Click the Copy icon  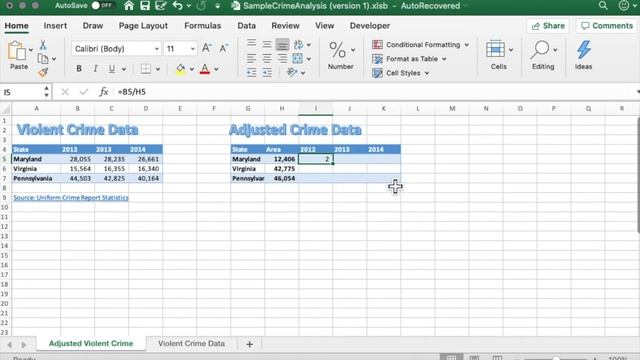click(x=43, y=58)
